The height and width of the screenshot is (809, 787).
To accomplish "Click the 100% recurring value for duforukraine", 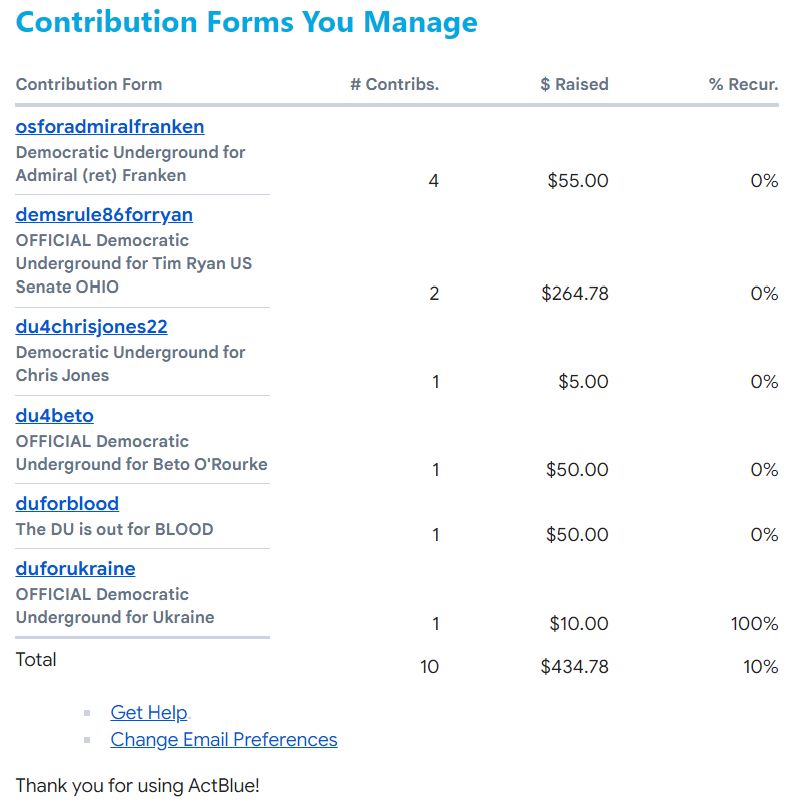I will point(754,624).
